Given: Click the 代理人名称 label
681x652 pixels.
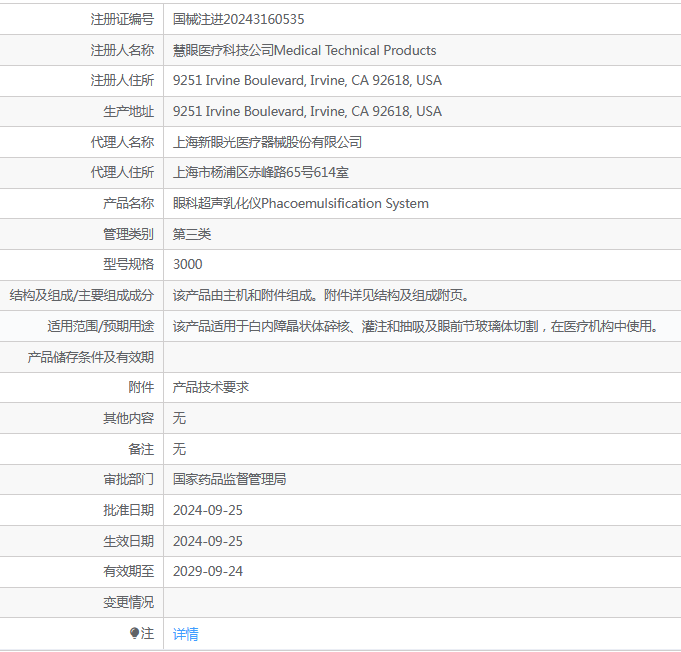Looking at the screenshot, I should tap(122, 142).
